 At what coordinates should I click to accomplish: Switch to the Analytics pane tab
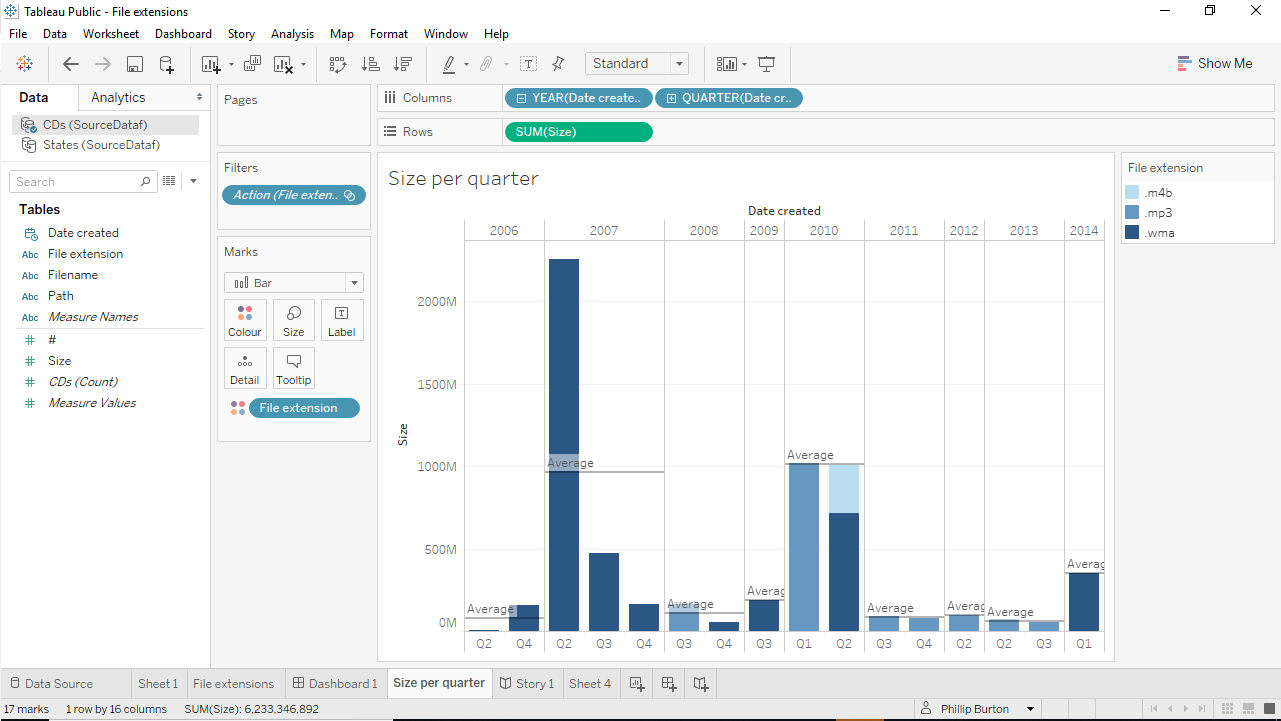click(x=118, y=98)
